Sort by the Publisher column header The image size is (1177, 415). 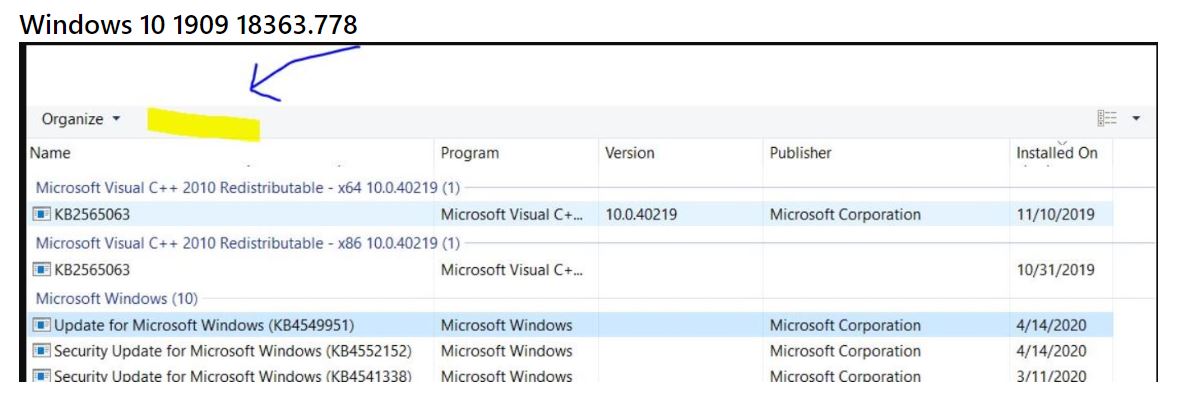[801, 153]
